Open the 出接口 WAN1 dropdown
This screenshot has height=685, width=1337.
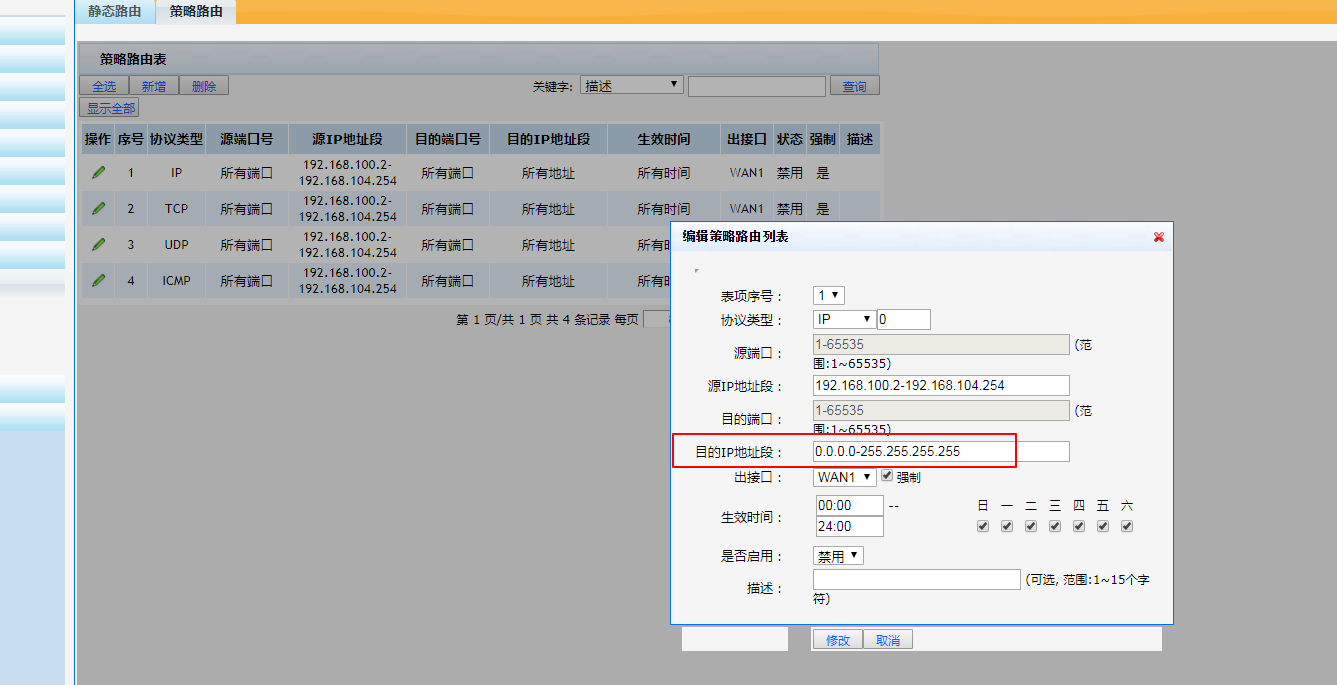click(845, 477)
